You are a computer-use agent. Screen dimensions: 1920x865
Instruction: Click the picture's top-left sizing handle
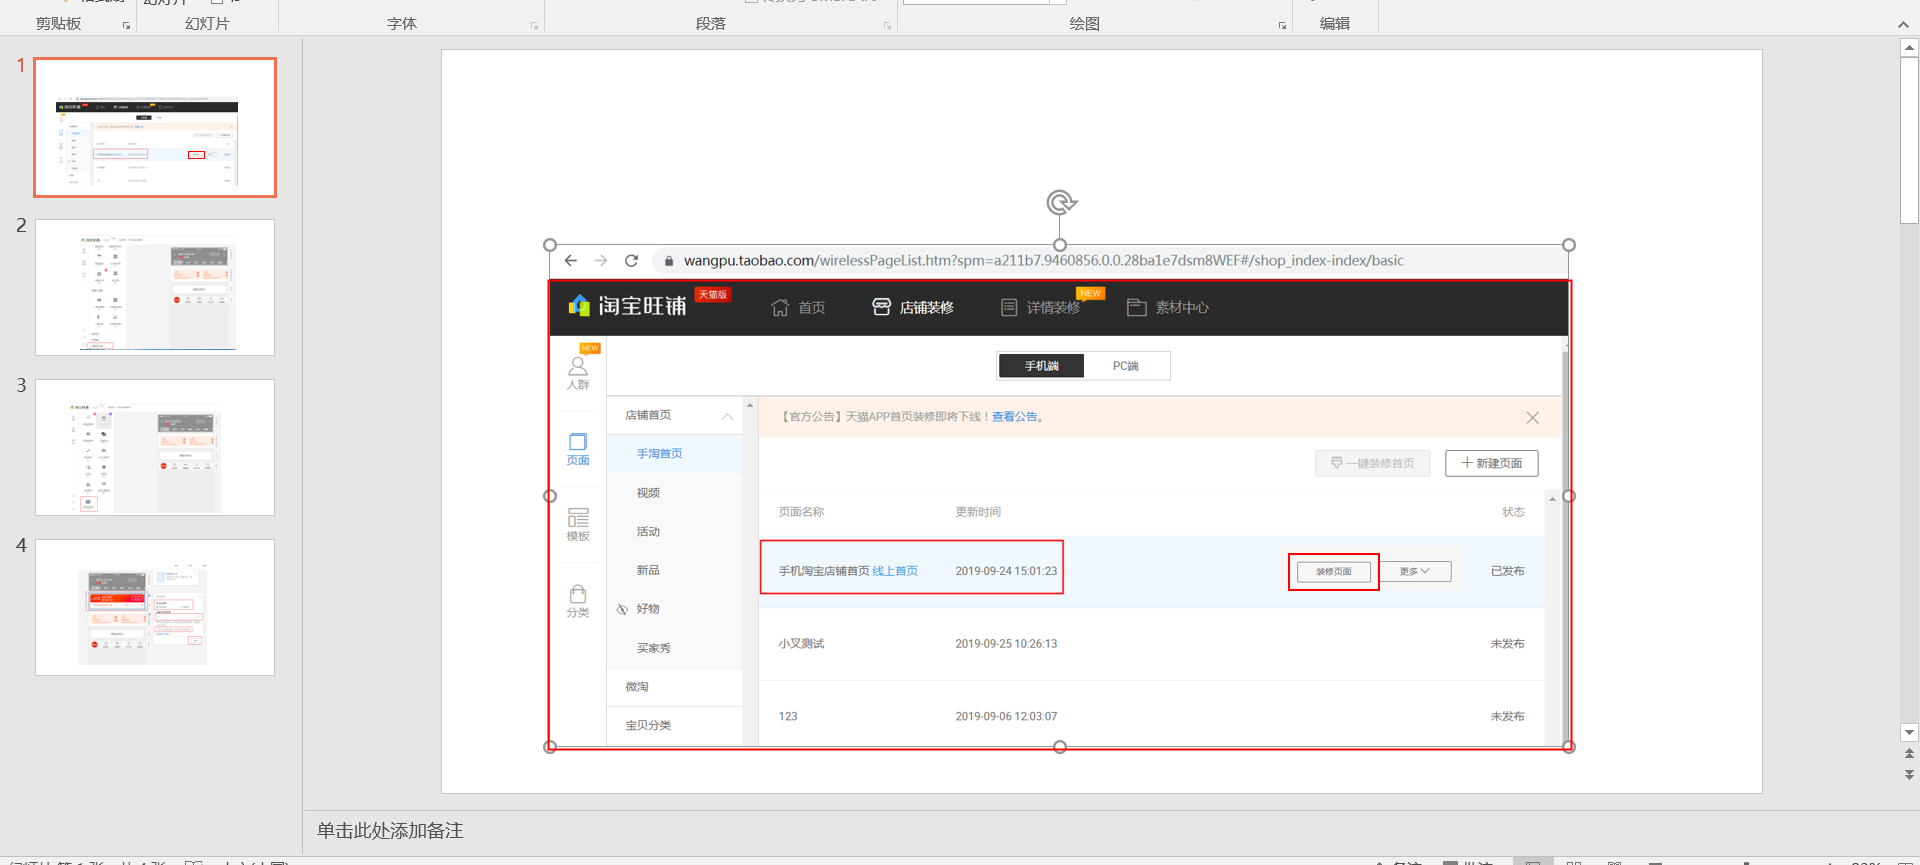point(550,245)
